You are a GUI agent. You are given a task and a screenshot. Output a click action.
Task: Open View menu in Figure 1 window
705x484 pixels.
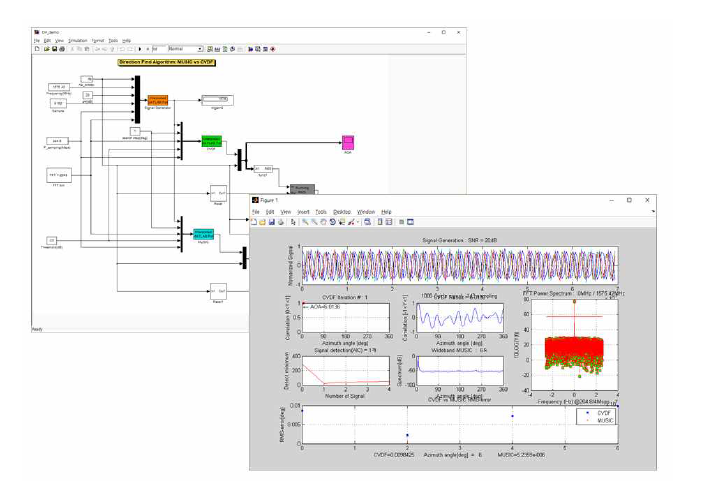click(286, 212)
